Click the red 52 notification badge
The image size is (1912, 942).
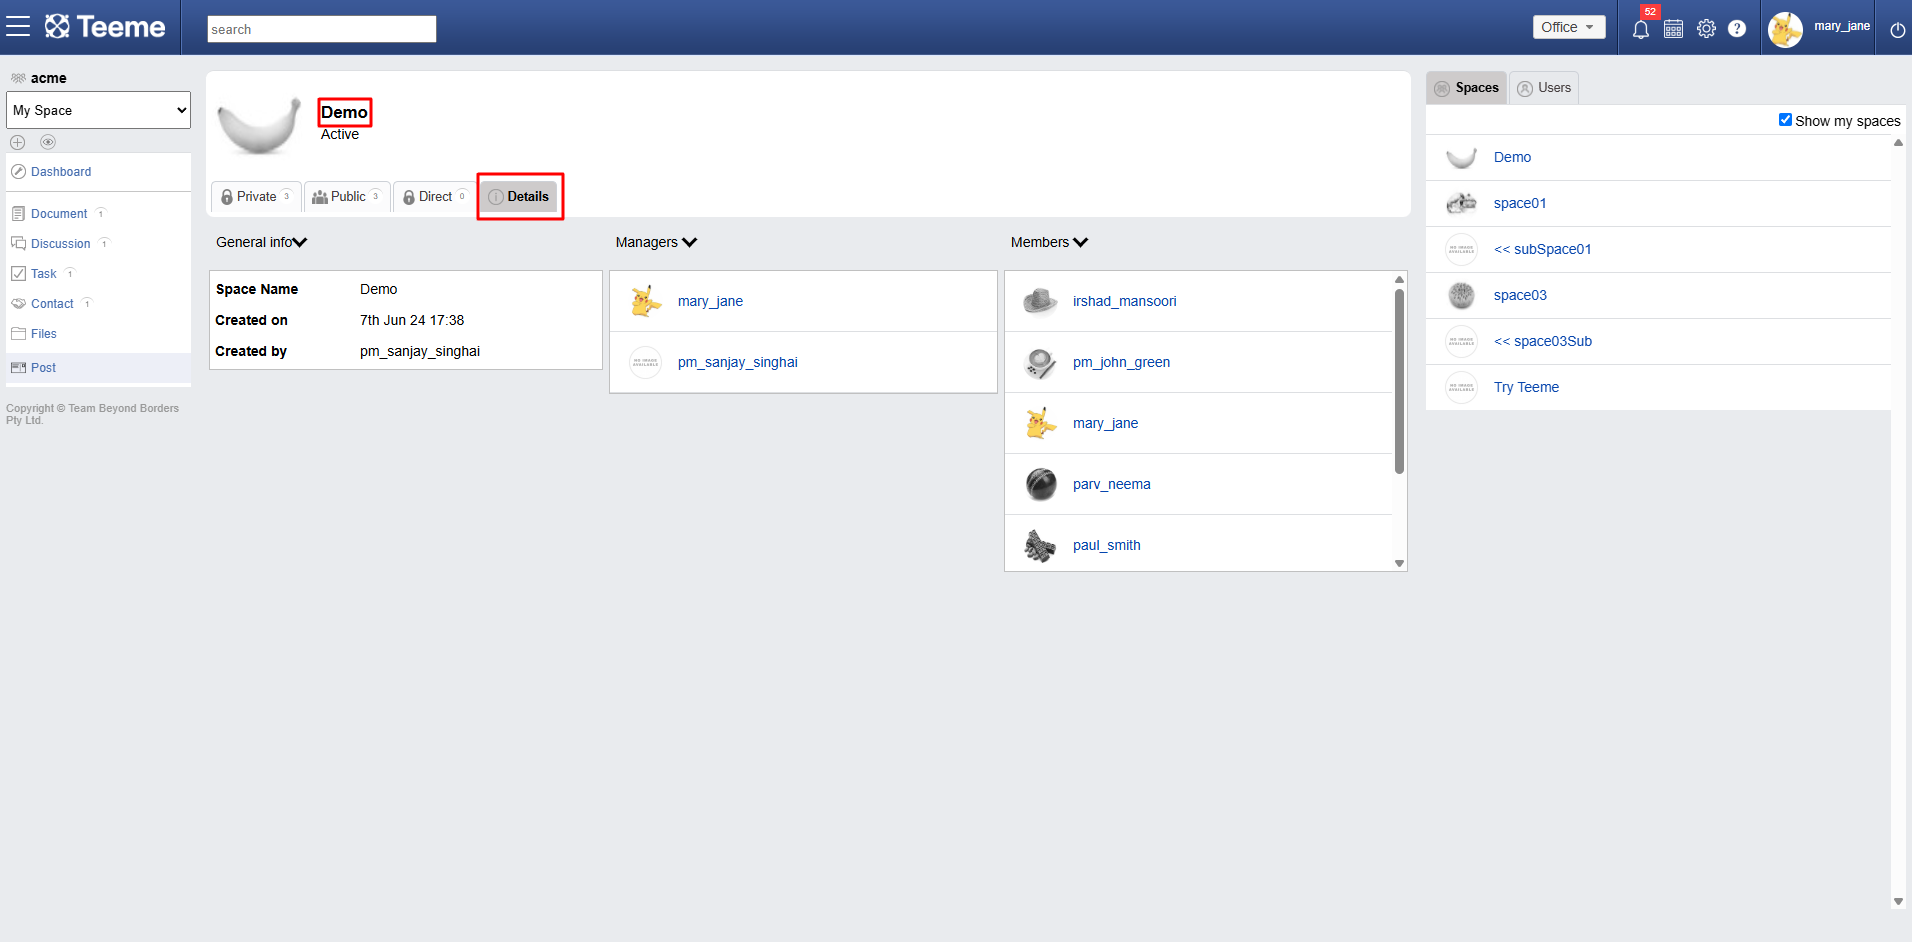pos(1650,12)
